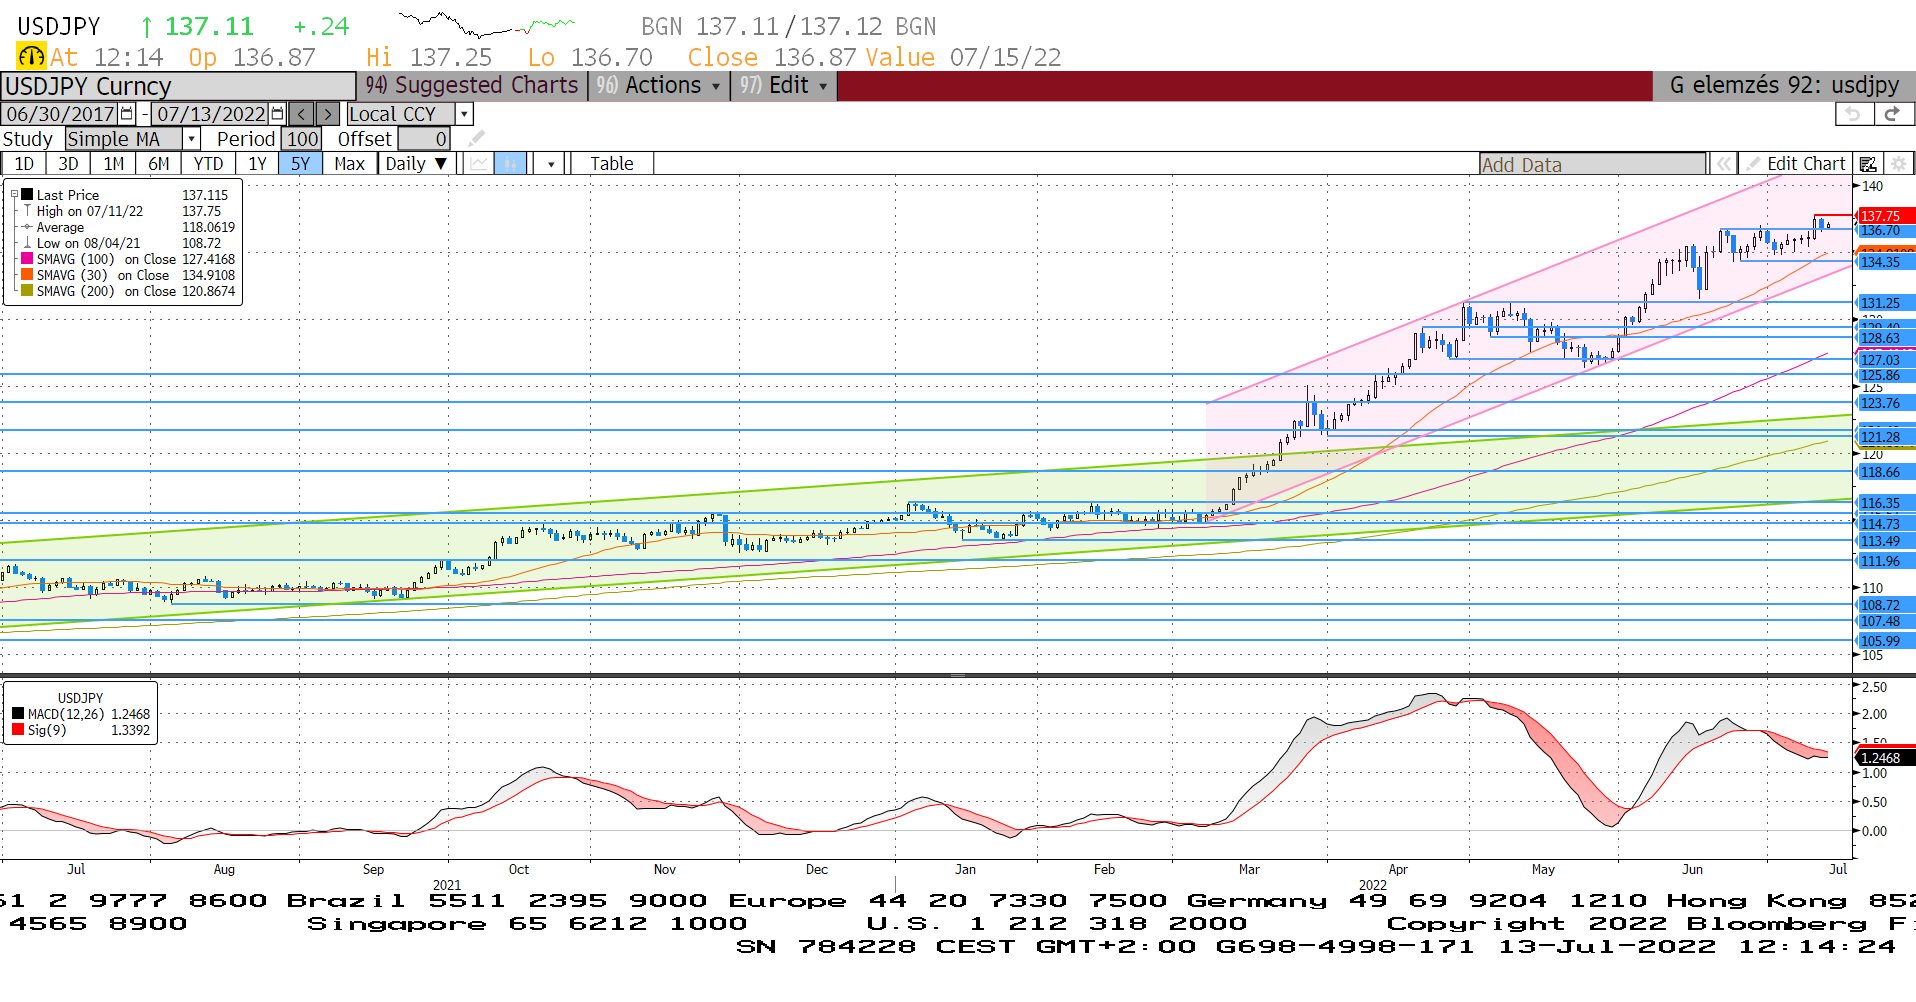Click the SMAVG (100) magenta swatch
The image size is (1916, 1002).
27,259
